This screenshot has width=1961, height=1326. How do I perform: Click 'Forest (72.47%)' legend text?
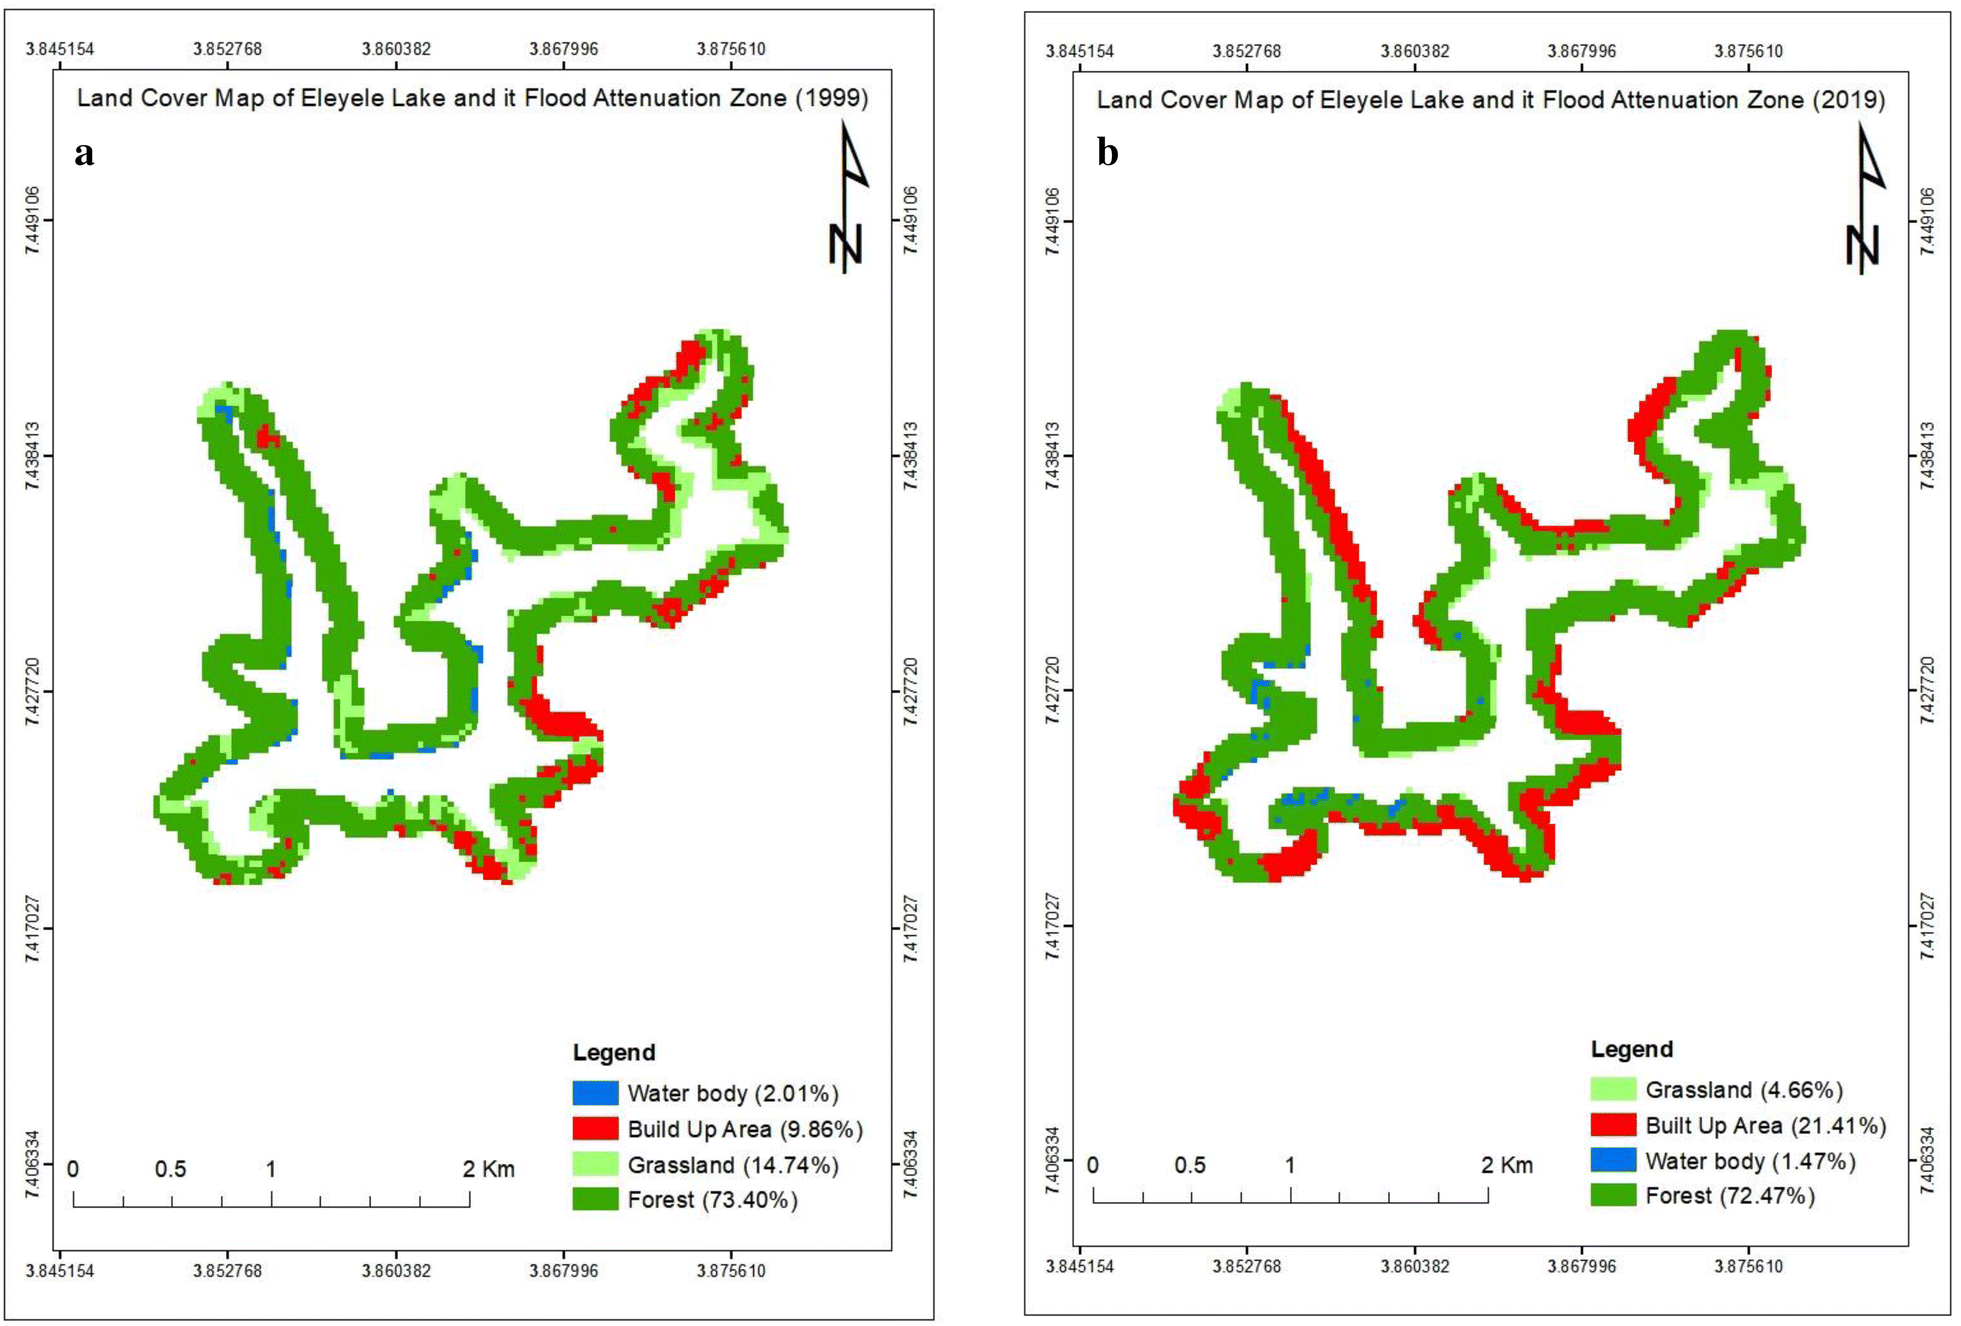pyautogui.click(x=1730, y=1195)
